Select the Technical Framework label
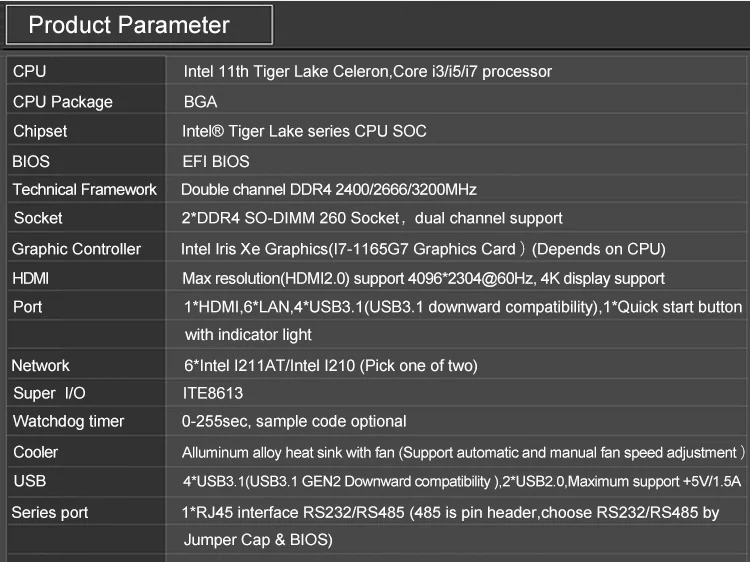 click(x=85, y=189)
